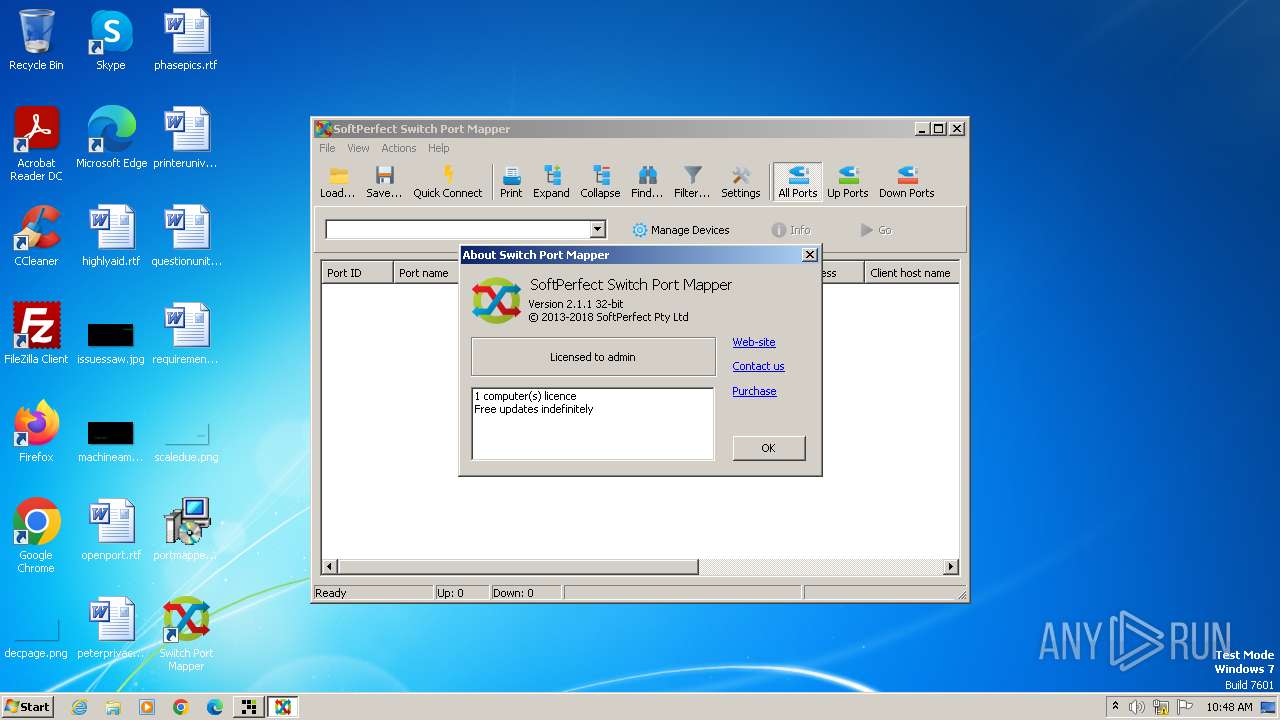The height and width of the screenshot is (720, 1280).
Task: Click the Print toolbar icon
Action: (511, 182)
